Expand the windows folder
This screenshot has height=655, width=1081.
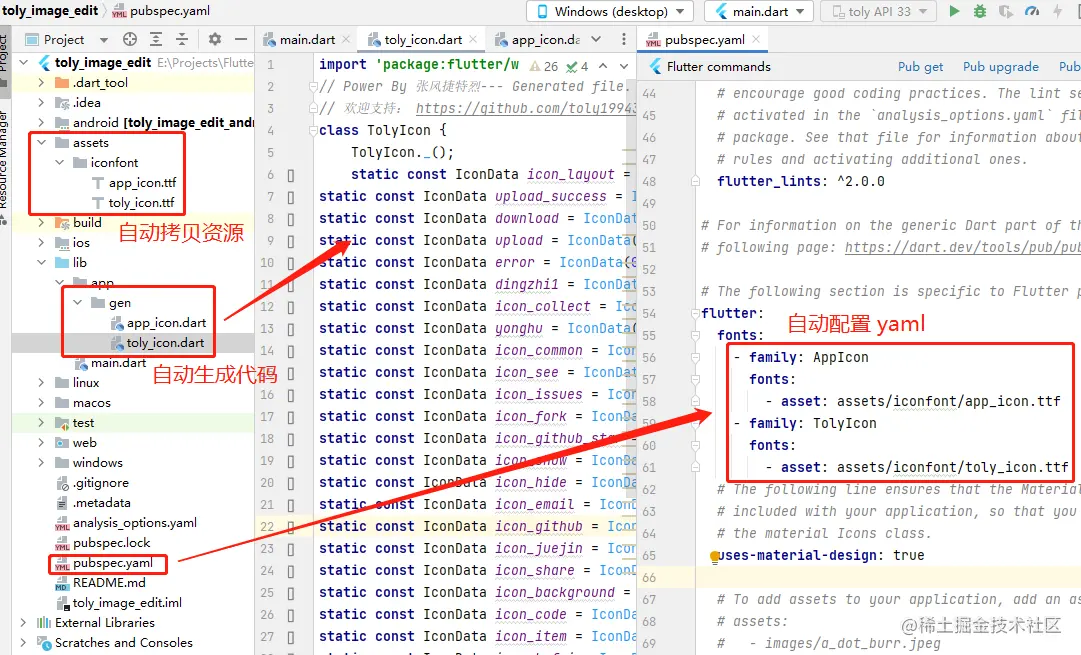(41, 463)
